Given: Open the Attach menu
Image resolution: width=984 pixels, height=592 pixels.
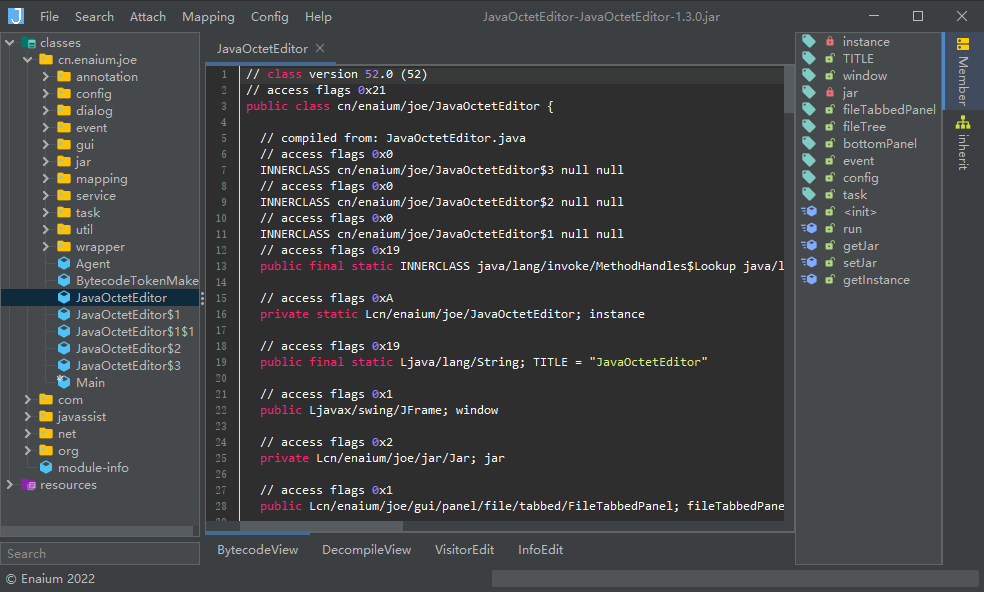Looking at the screenshot, I should (x=148, y=17).
